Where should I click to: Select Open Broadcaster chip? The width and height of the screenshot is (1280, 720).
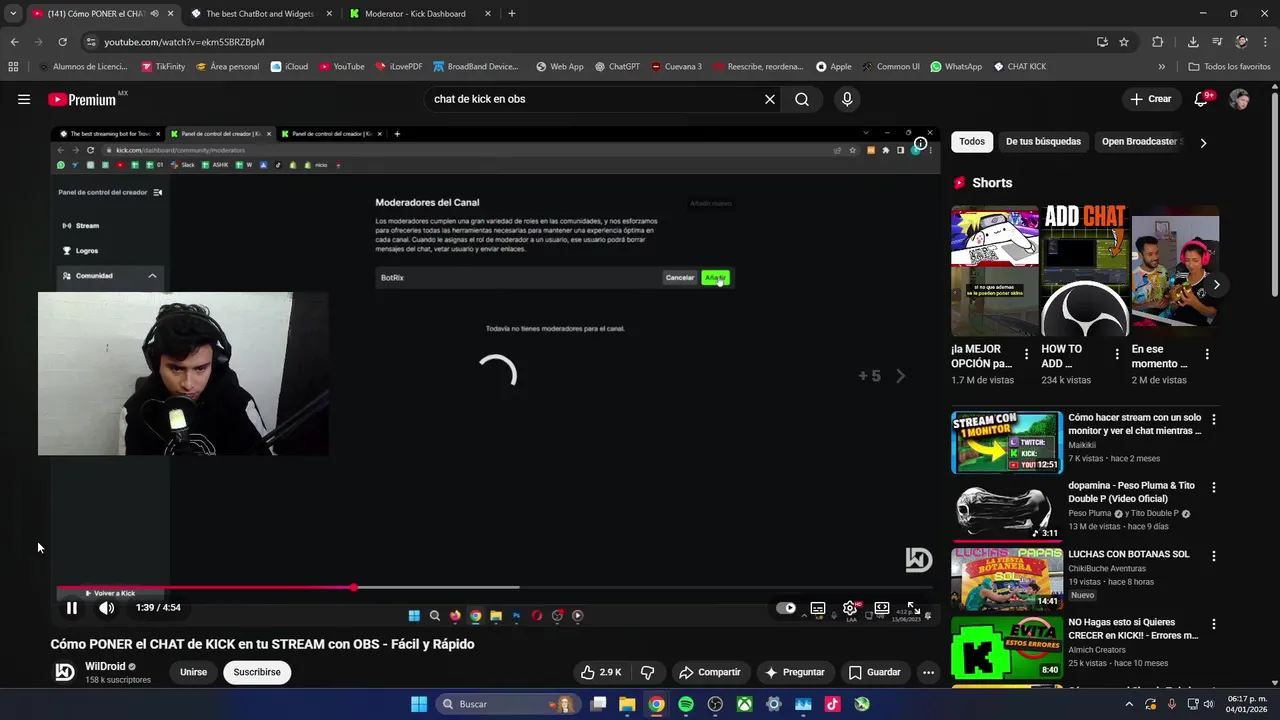(x=1139, y=142)
